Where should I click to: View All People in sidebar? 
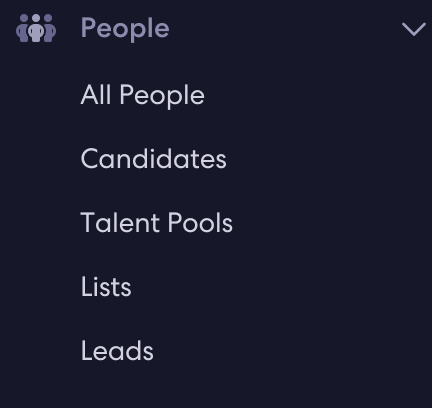coord(142,95)
